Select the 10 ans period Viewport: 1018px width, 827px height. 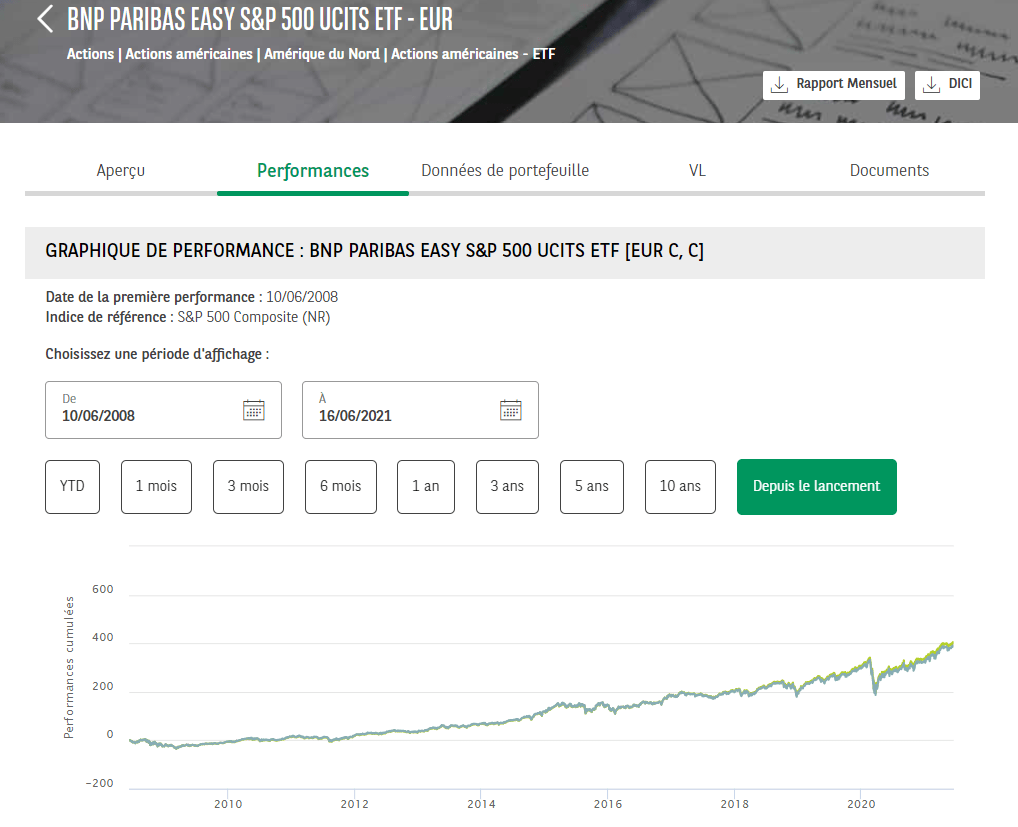coord(680,487)
